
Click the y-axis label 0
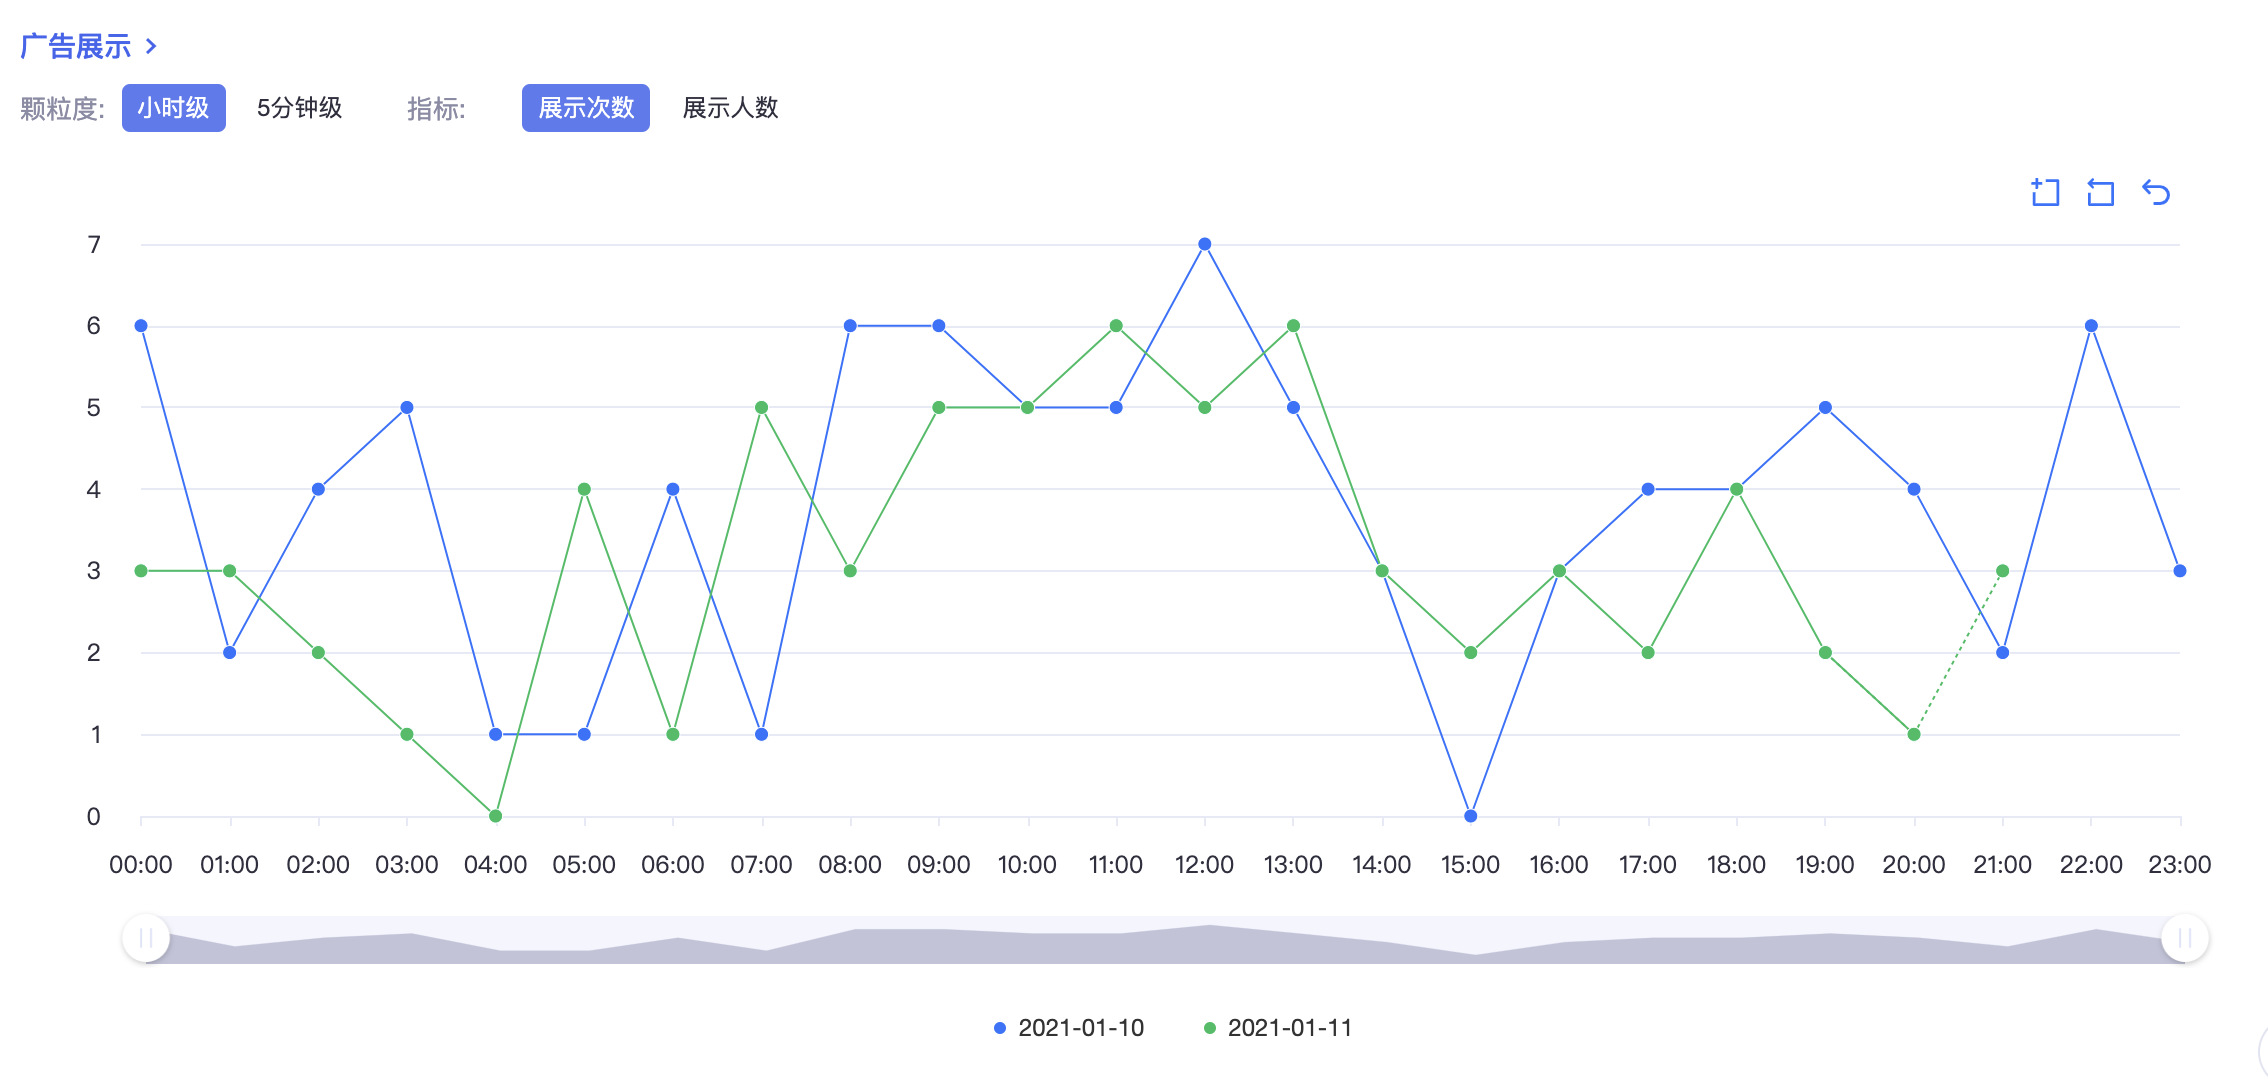94,817
